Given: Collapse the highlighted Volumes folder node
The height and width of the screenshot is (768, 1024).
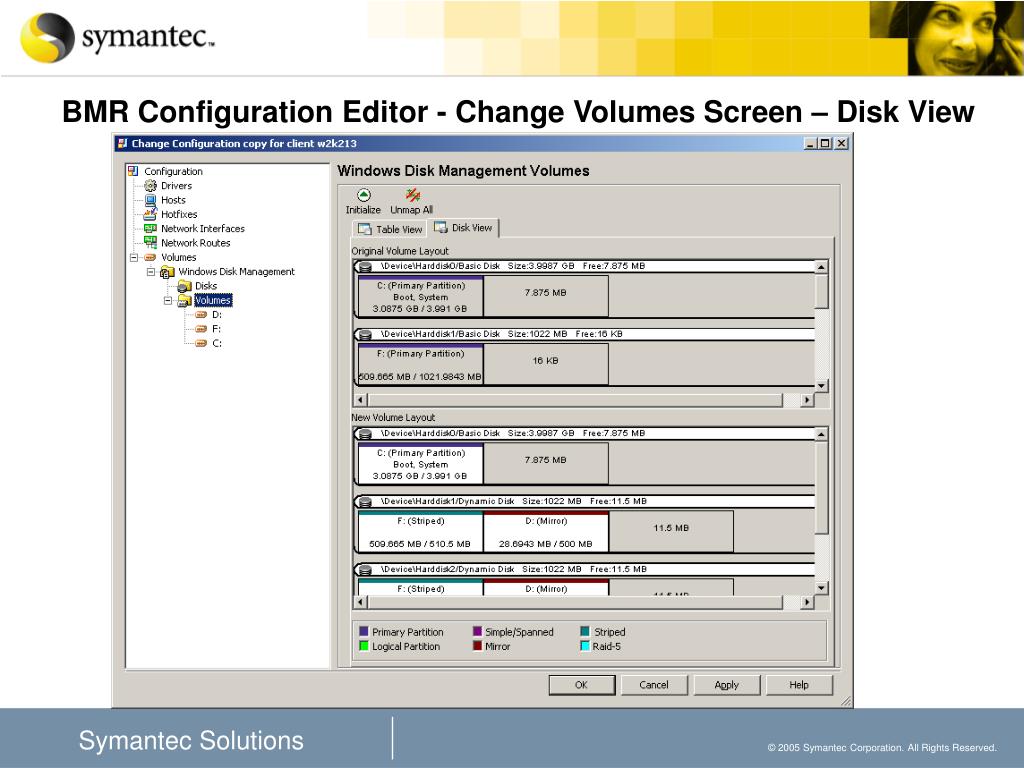Looking at the screenshot, I should coord(168,300).
